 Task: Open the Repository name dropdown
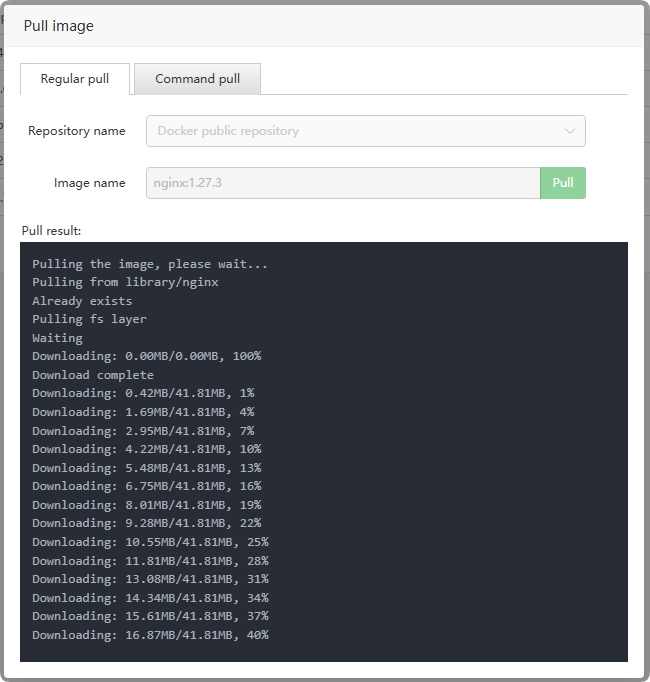coord(365,131)
